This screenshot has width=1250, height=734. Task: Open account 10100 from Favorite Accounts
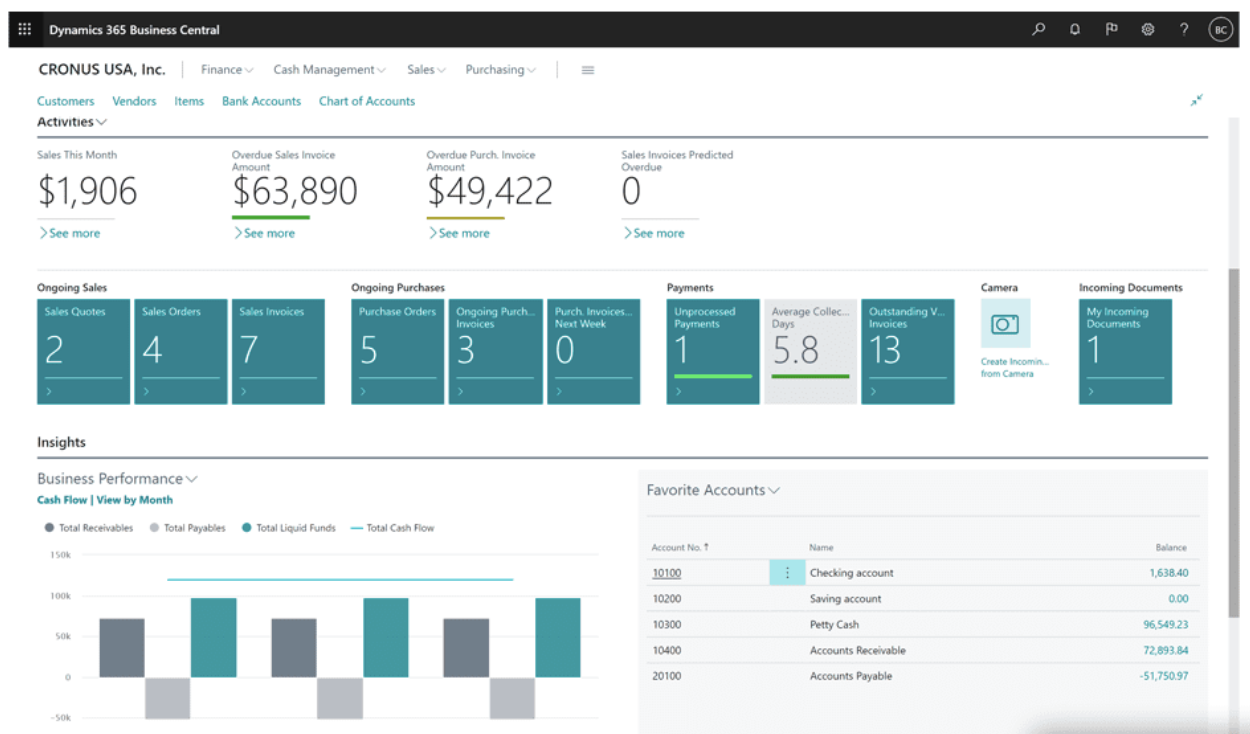click(666, 572)
